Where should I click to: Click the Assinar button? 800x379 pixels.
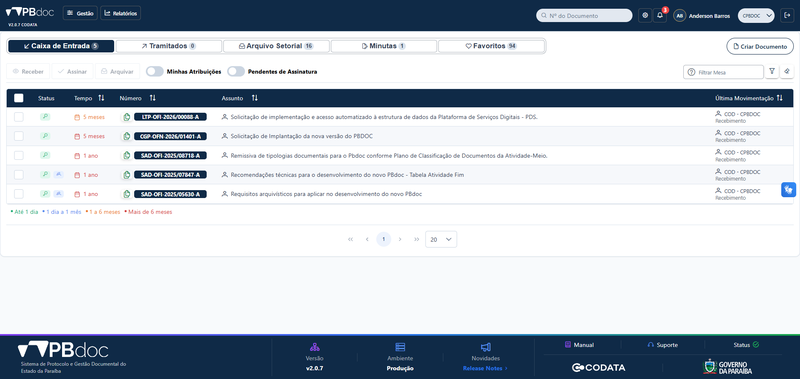pyautogui.click(x=72, y=72)
